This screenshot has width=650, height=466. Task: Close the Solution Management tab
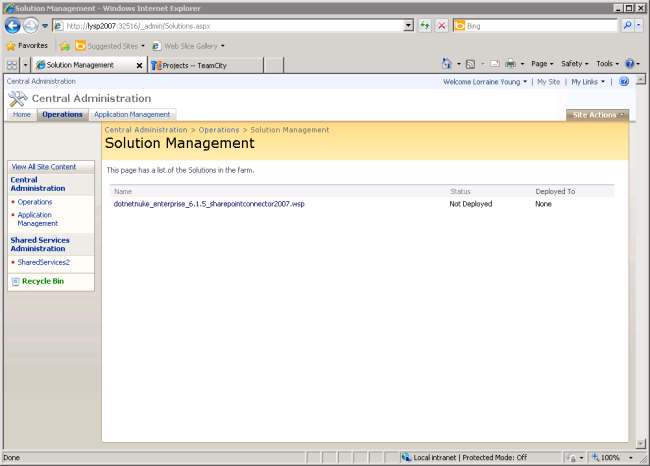pyautogui.click(x=140, y=66)
